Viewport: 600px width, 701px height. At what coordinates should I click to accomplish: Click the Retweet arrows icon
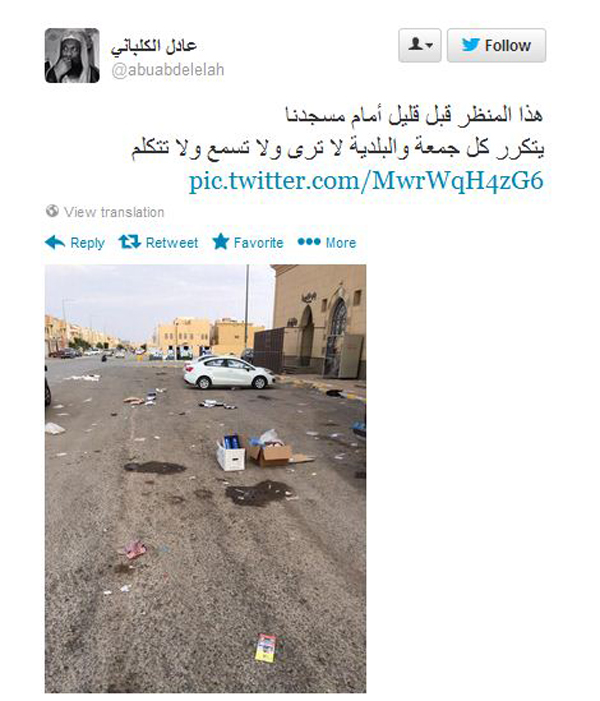pos(130,242)
